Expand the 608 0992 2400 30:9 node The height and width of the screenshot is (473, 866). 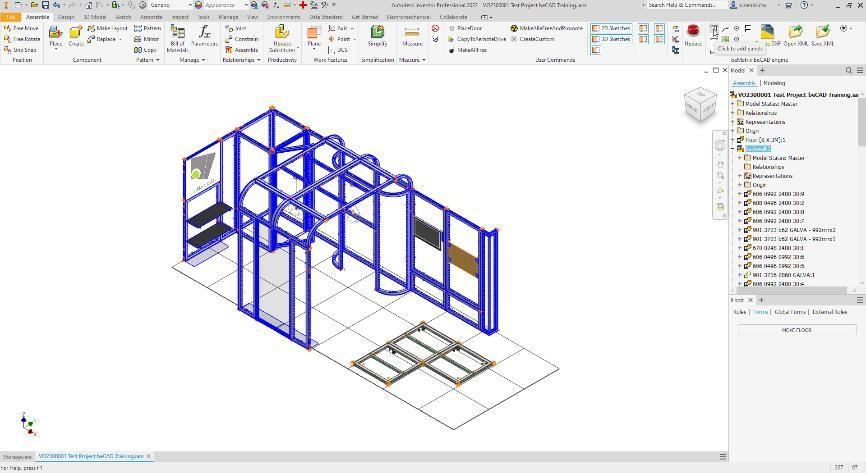(740, 194)
